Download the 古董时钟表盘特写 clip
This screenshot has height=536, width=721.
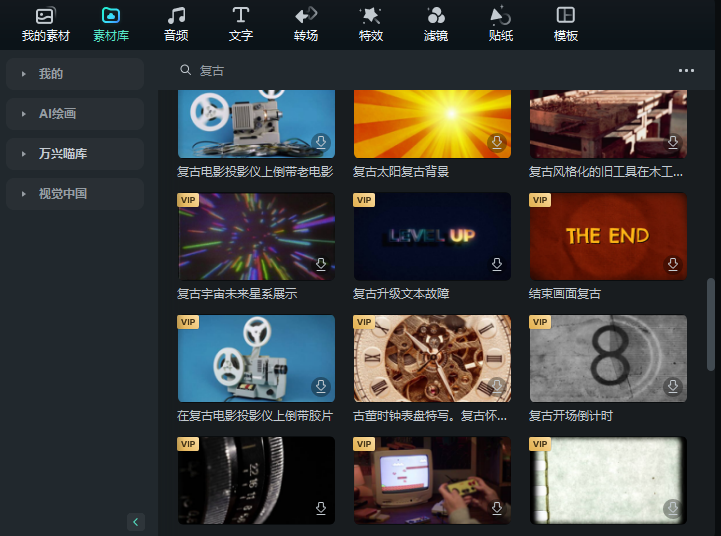coord(497,386)
